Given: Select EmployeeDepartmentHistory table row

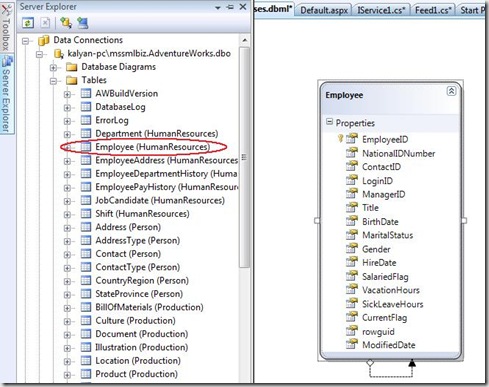Looking at the screenshot, I should (166, 174).
